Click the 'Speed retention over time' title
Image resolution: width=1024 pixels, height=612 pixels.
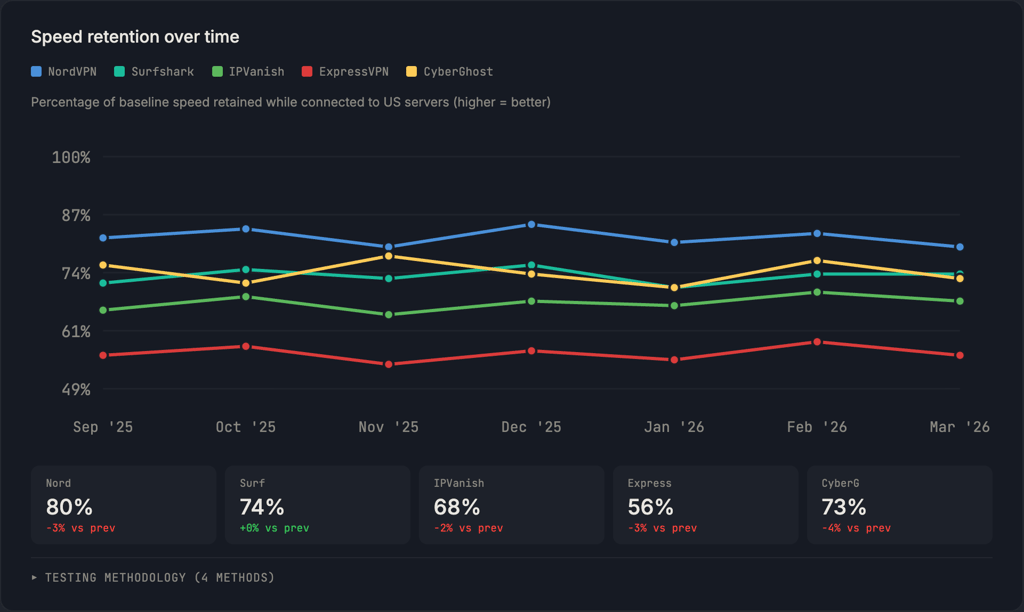135,37
